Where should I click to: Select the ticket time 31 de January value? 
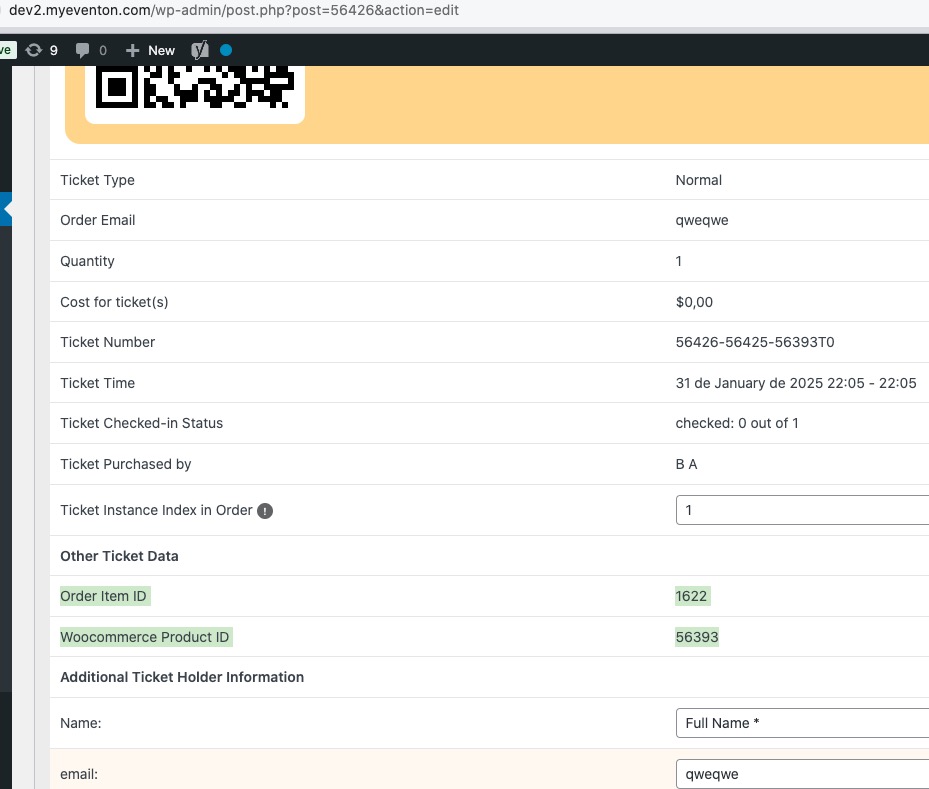click(x=796, y=383)
